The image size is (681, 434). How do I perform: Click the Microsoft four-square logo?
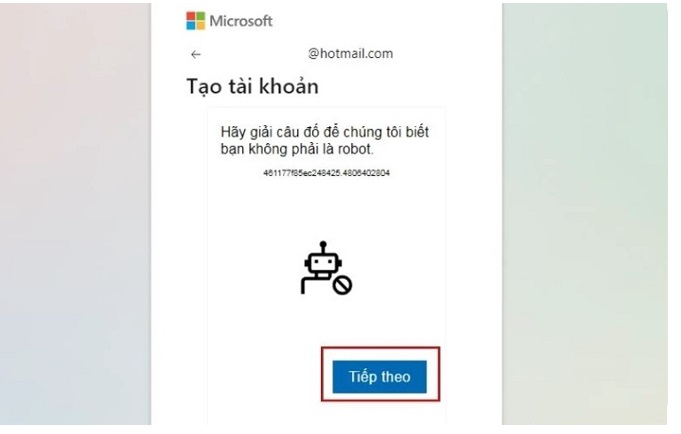[195, 21]
